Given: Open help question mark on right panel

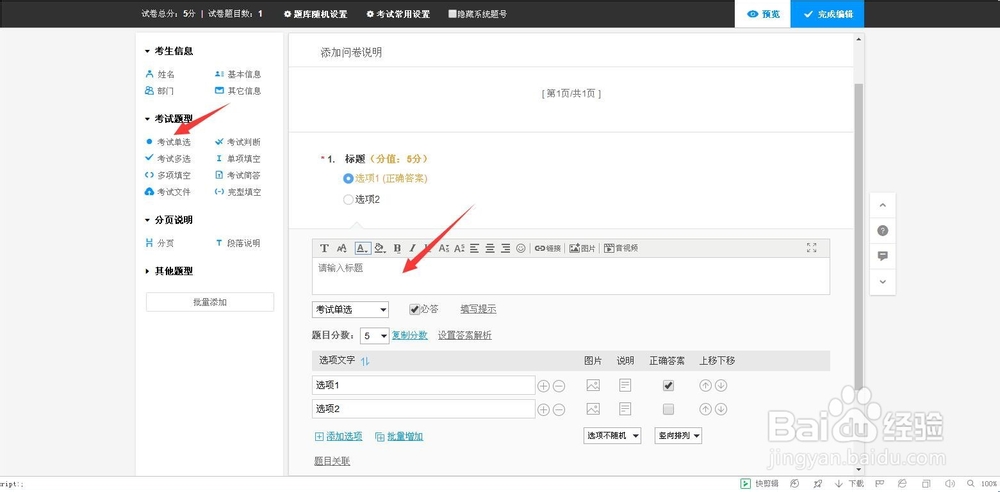Looking at the screenshot, I should pos(883,231).
